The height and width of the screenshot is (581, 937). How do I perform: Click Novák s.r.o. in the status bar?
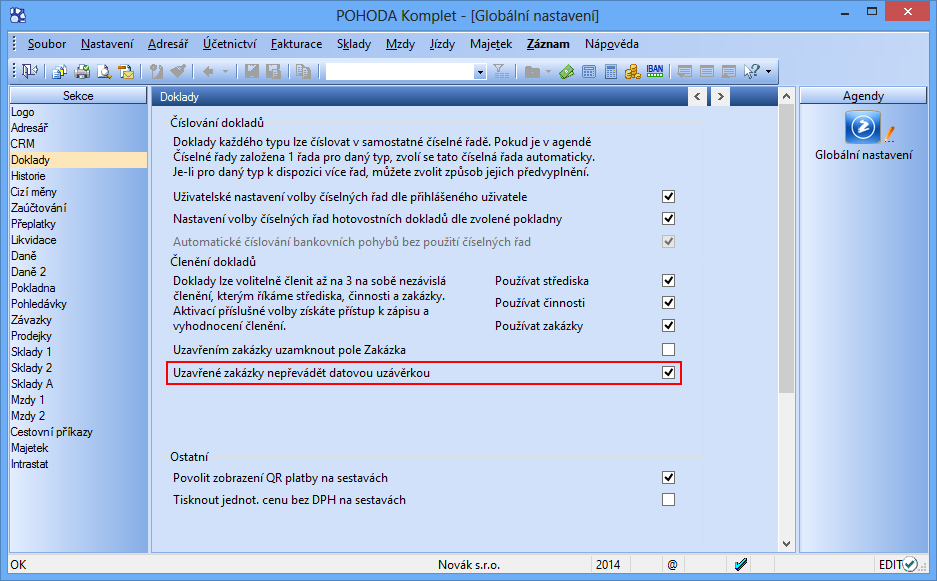click(468, 564)
